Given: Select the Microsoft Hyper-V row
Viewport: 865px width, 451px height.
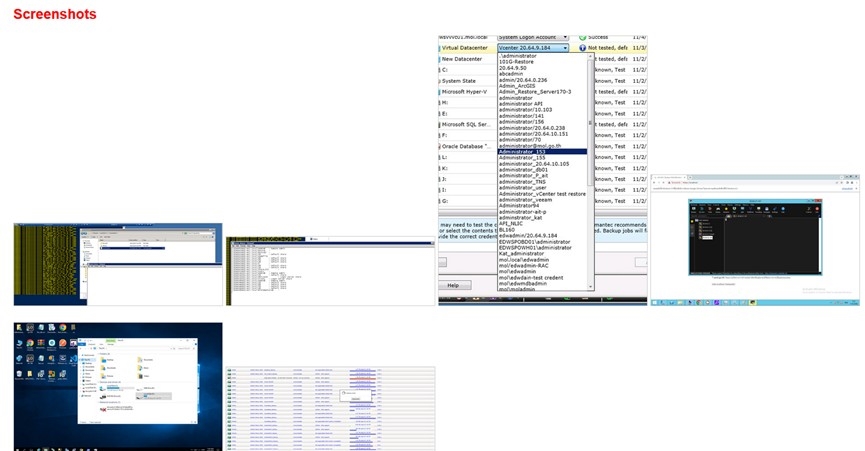Looking at the screenshot, I should [465, 92].
